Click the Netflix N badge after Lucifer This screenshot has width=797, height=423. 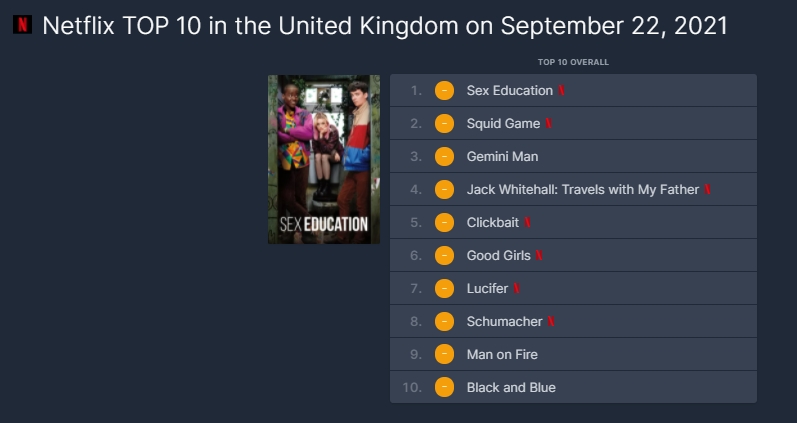(x=516, y=288)
